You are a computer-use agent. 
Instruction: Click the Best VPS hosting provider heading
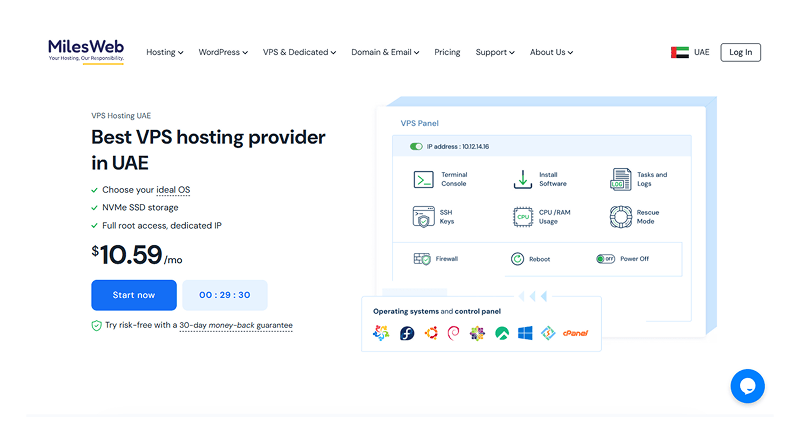tap(208, 150)
